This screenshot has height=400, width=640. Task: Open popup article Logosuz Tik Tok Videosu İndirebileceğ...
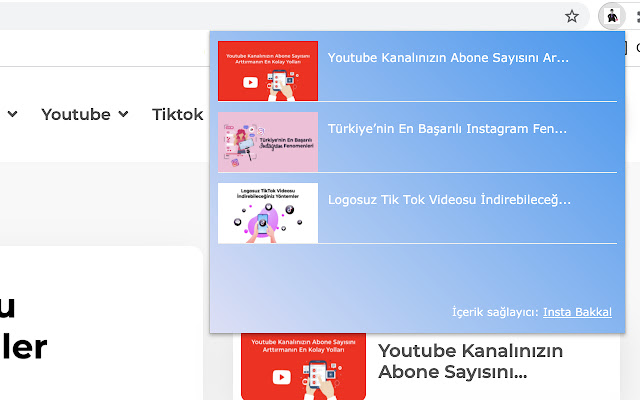(x=449, y=200)
